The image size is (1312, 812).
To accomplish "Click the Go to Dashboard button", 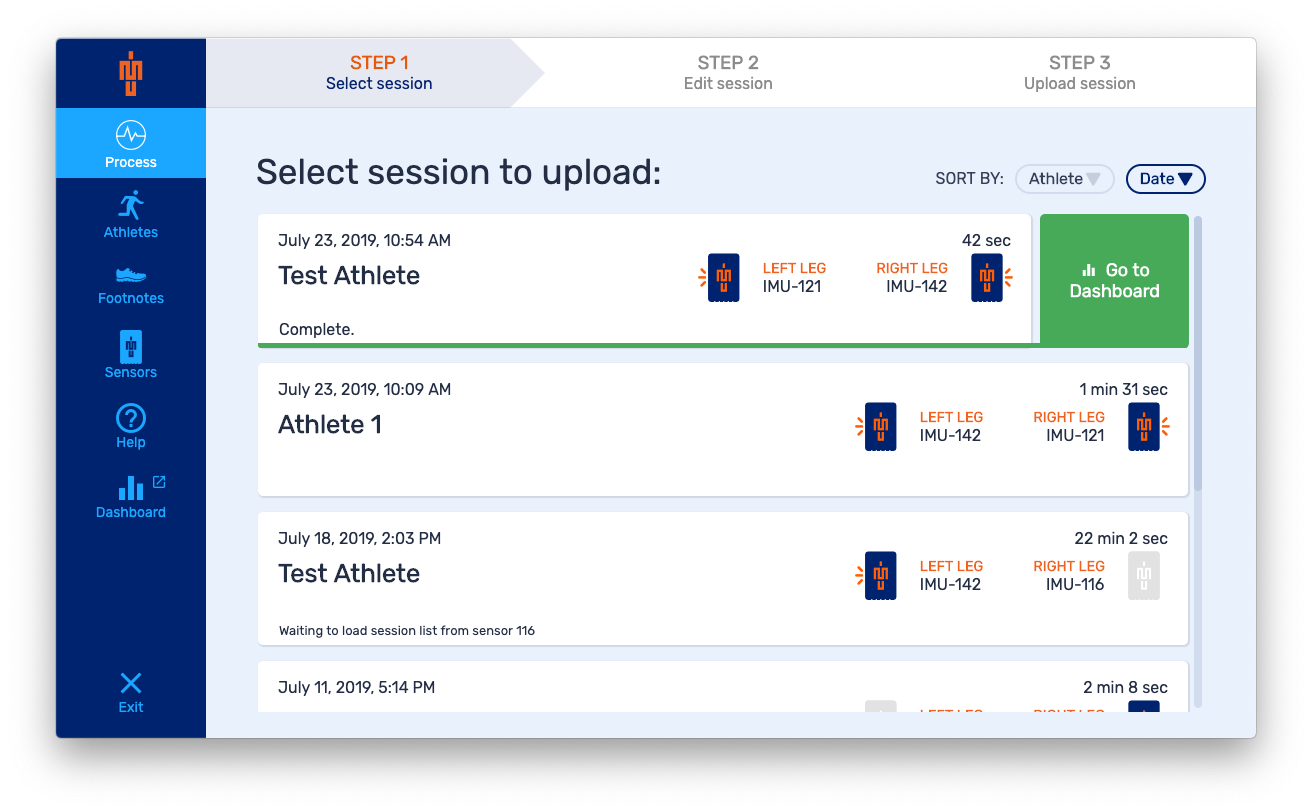I will point(1114,281).
